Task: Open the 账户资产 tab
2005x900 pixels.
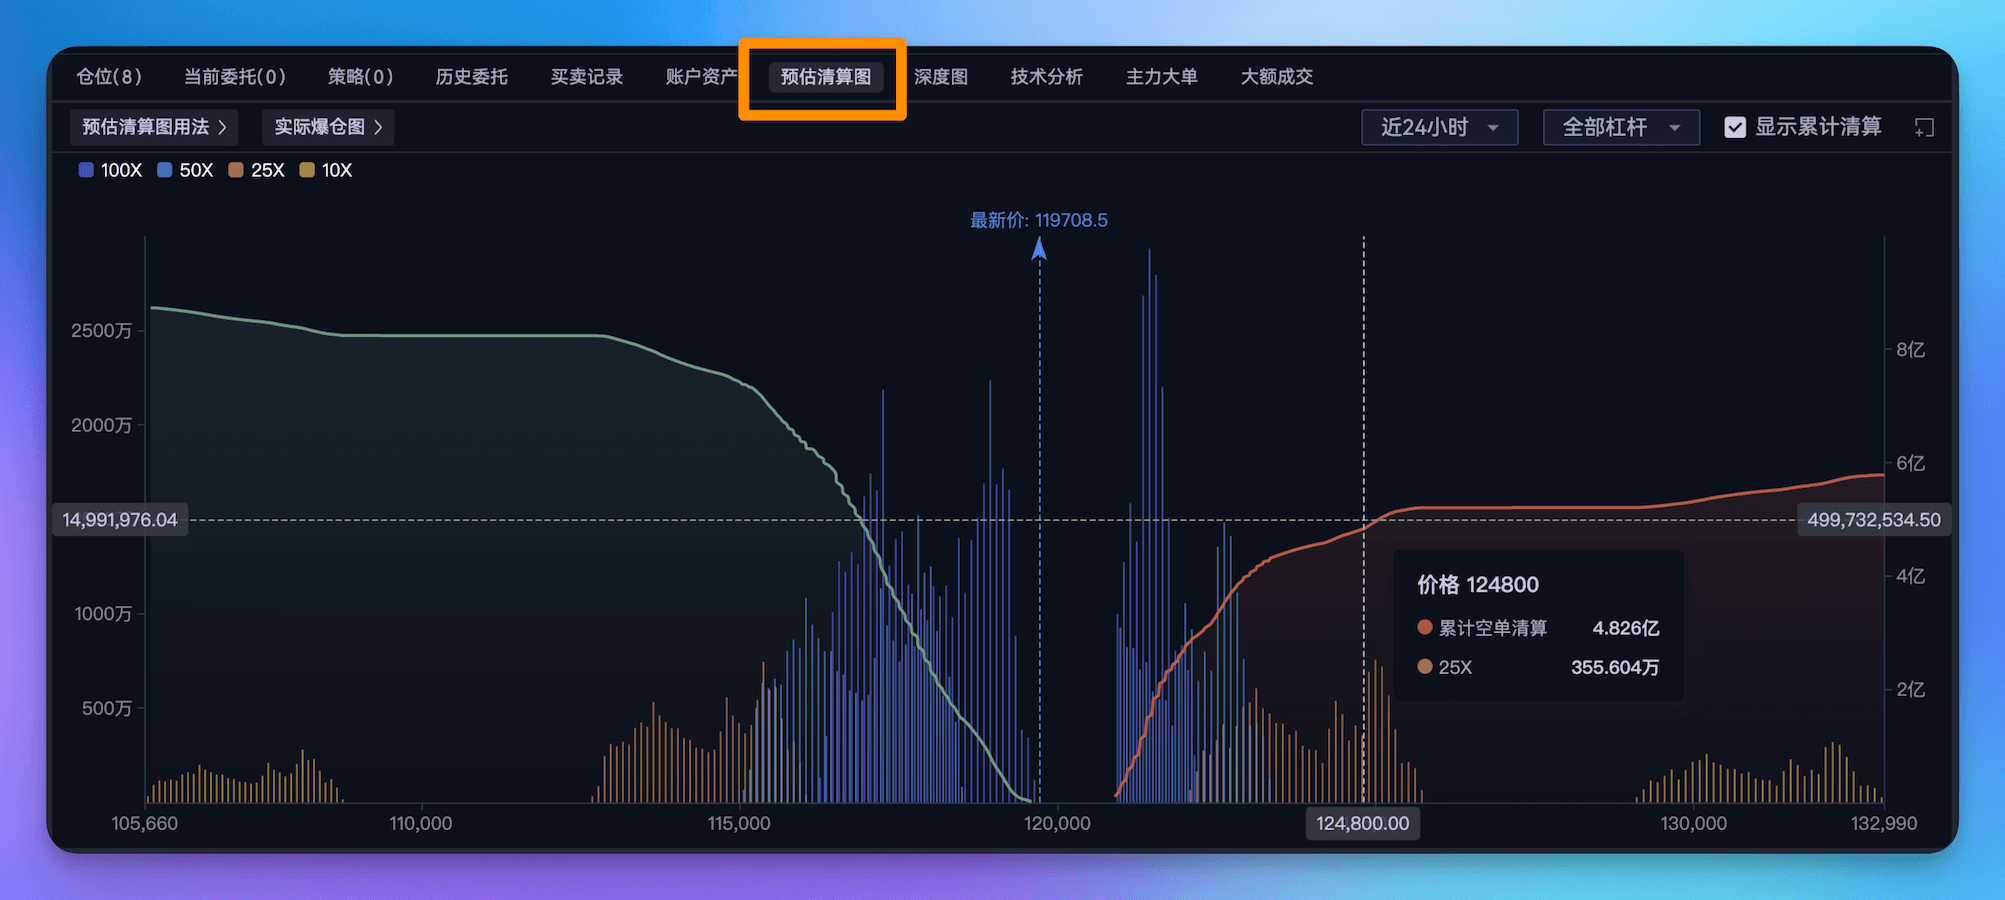Action: [702, 77]
